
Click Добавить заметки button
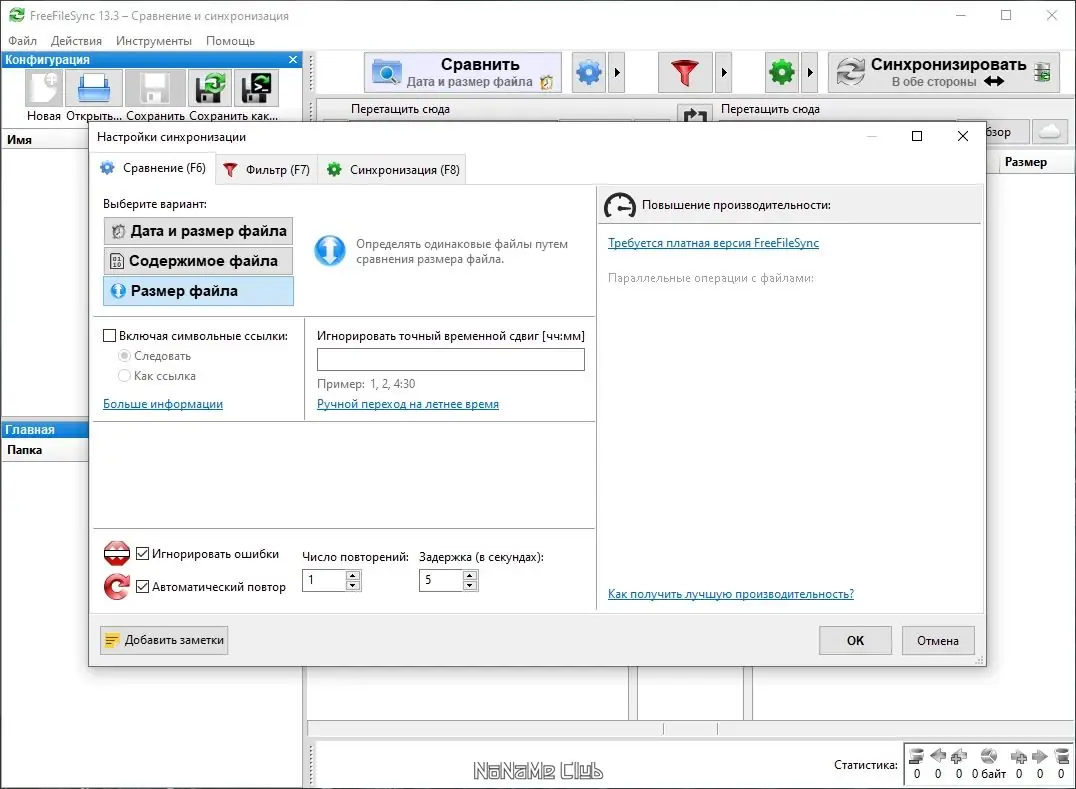(x=164, y=640)
